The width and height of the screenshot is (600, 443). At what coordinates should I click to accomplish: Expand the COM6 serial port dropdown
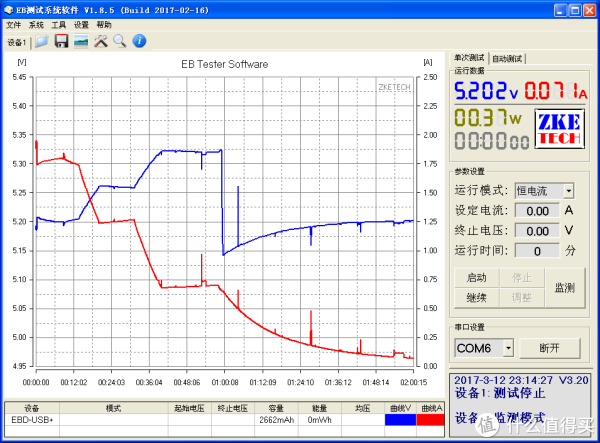pyautogui.click(x=508, y=348)
